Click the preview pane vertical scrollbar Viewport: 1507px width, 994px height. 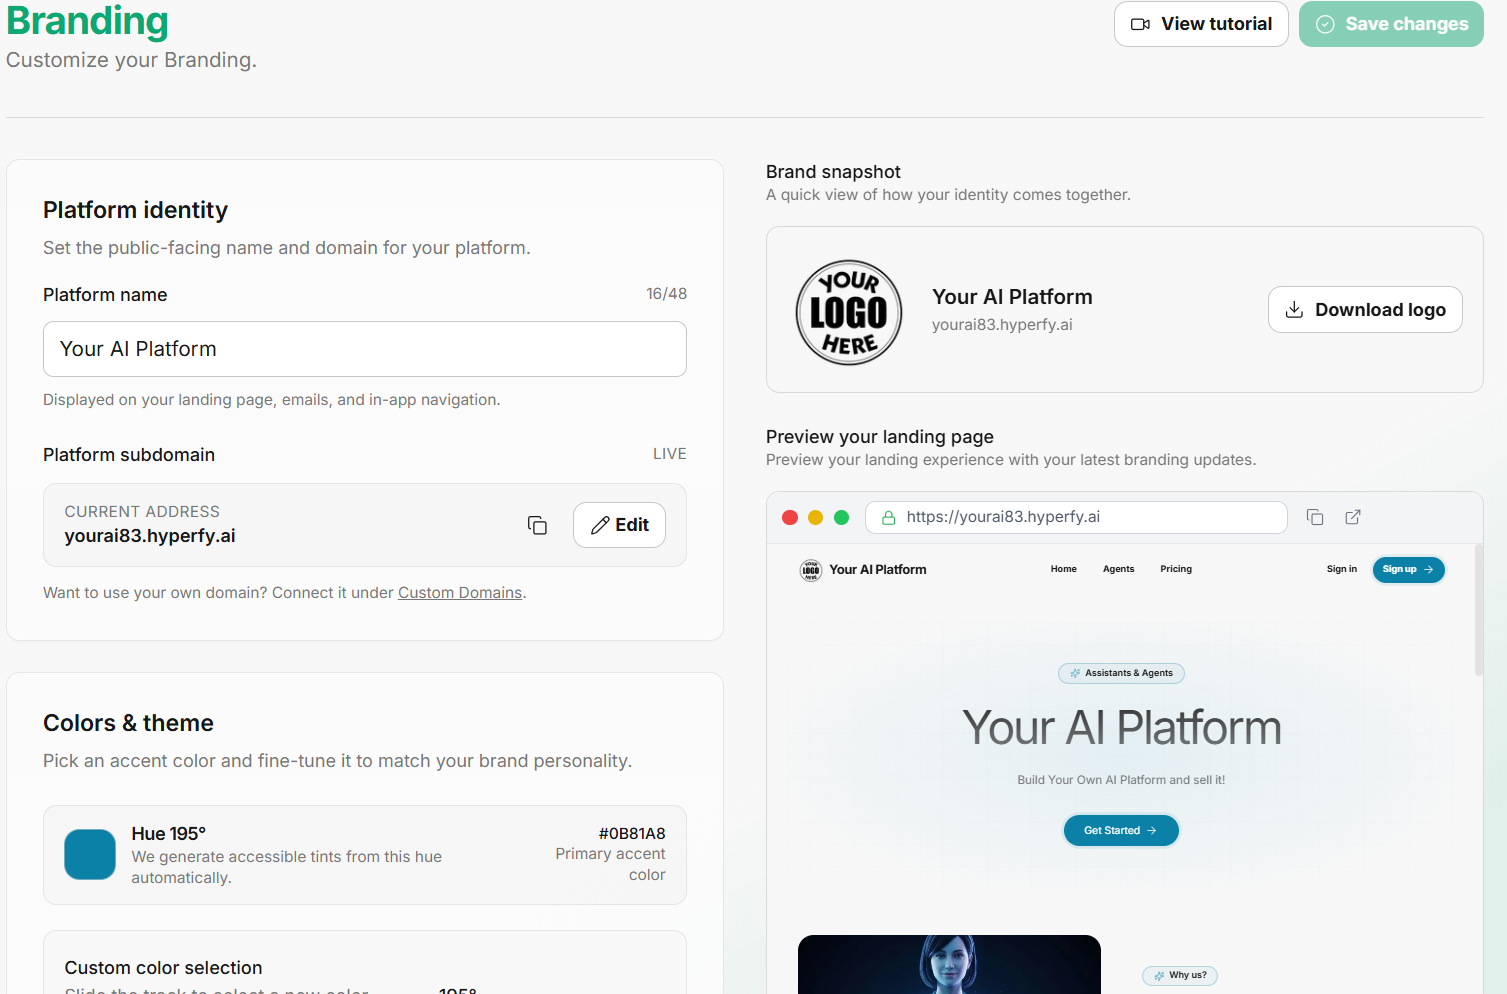tap(1478, 610)
